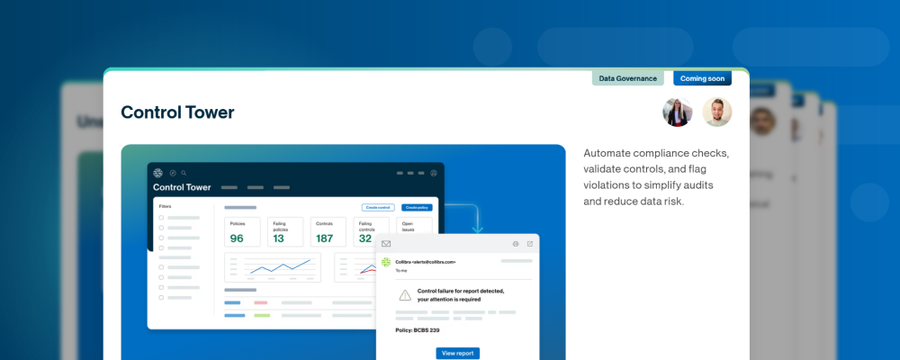The width and height of the screenshot is (900, 360).
Task: Select the last radio button in Filters panel
Action: [161, 297]
